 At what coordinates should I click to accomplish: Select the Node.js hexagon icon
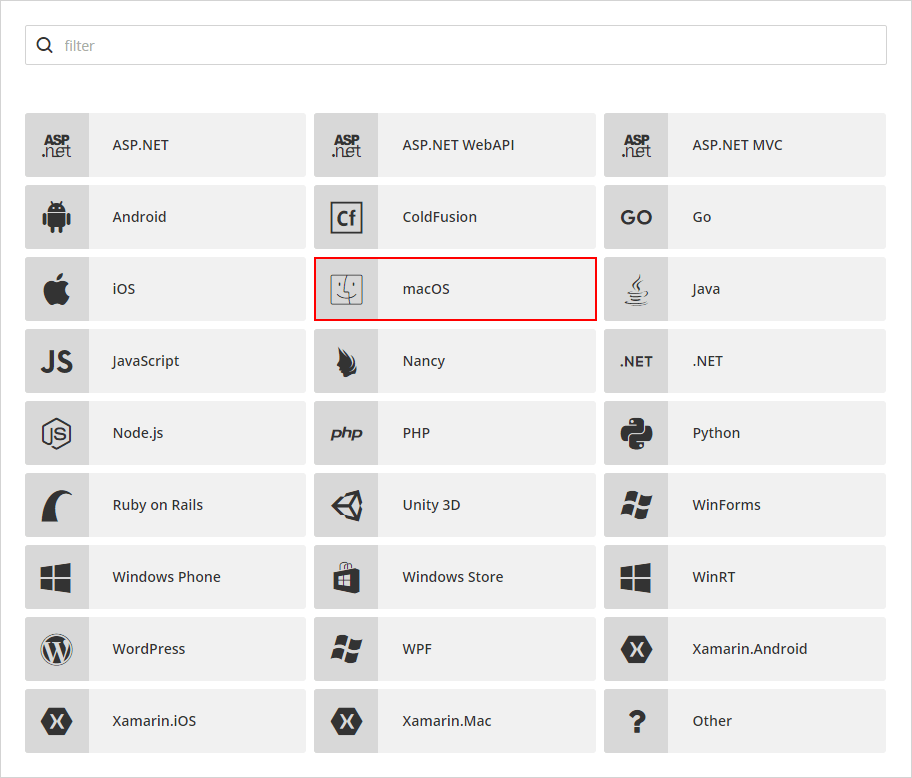pos(57,433)
